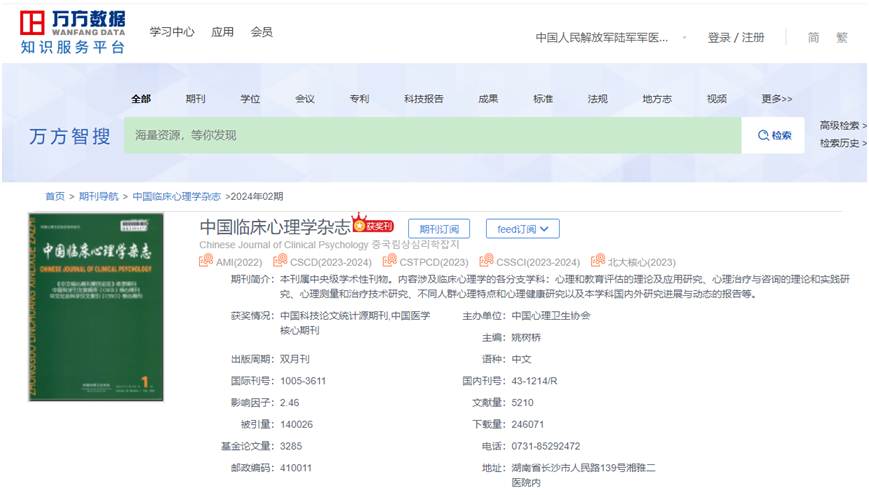
Task: Click the postal code 410011
Action: (296, 468)
